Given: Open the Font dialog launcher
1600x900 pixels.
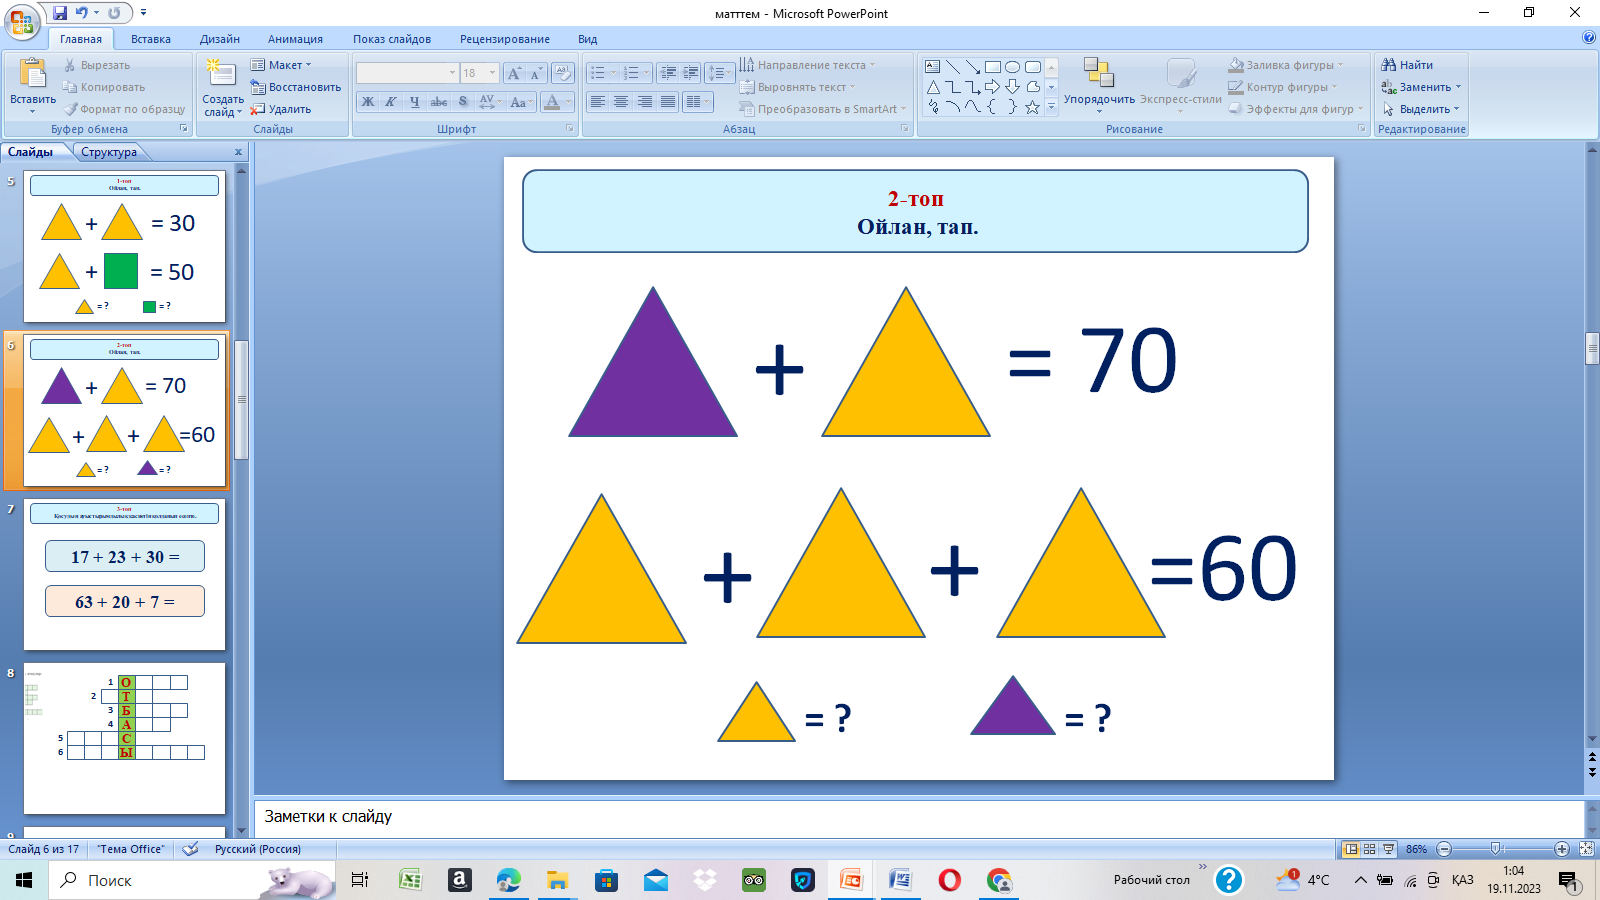Looking at the screenshot, I should click(570, 129).
